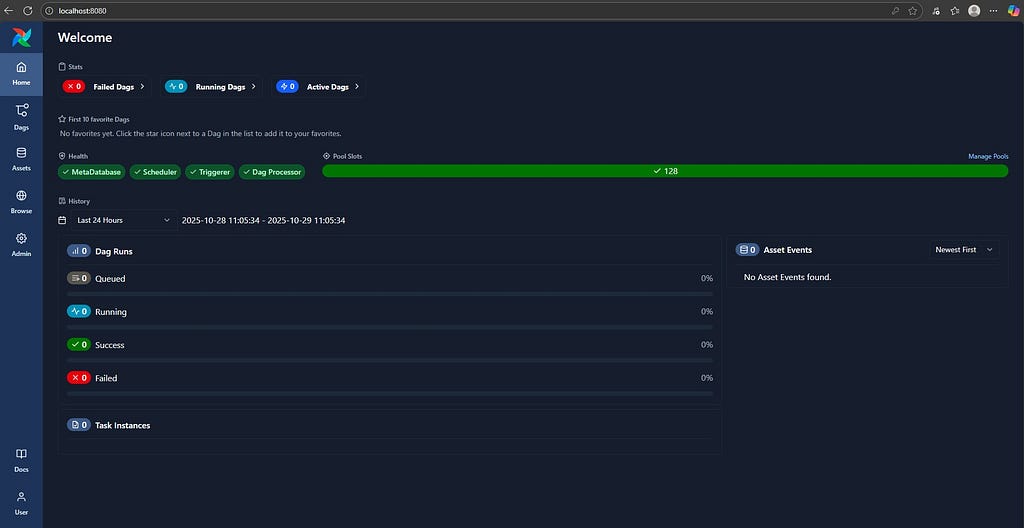The image size is (1024, 528).
Task: Open the Docs menu in sidebar
Action: pyautogui.click(x=21, y=460)
